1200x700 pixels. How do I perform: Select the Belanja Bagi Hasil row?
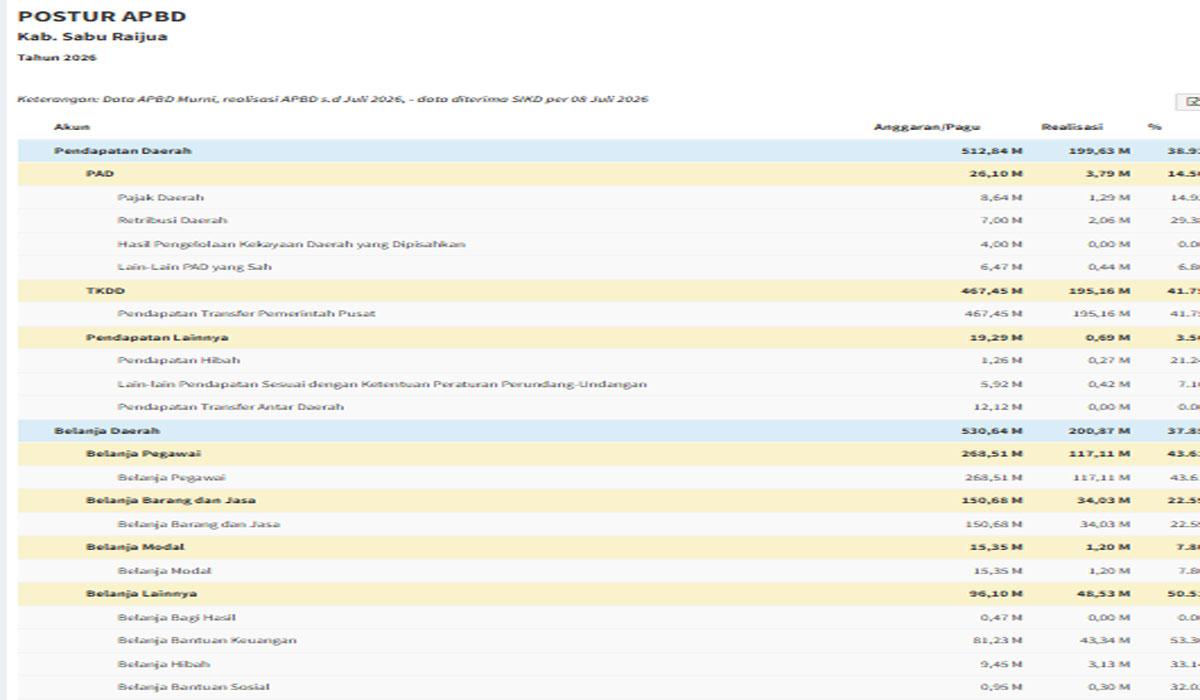pos(609,618)
